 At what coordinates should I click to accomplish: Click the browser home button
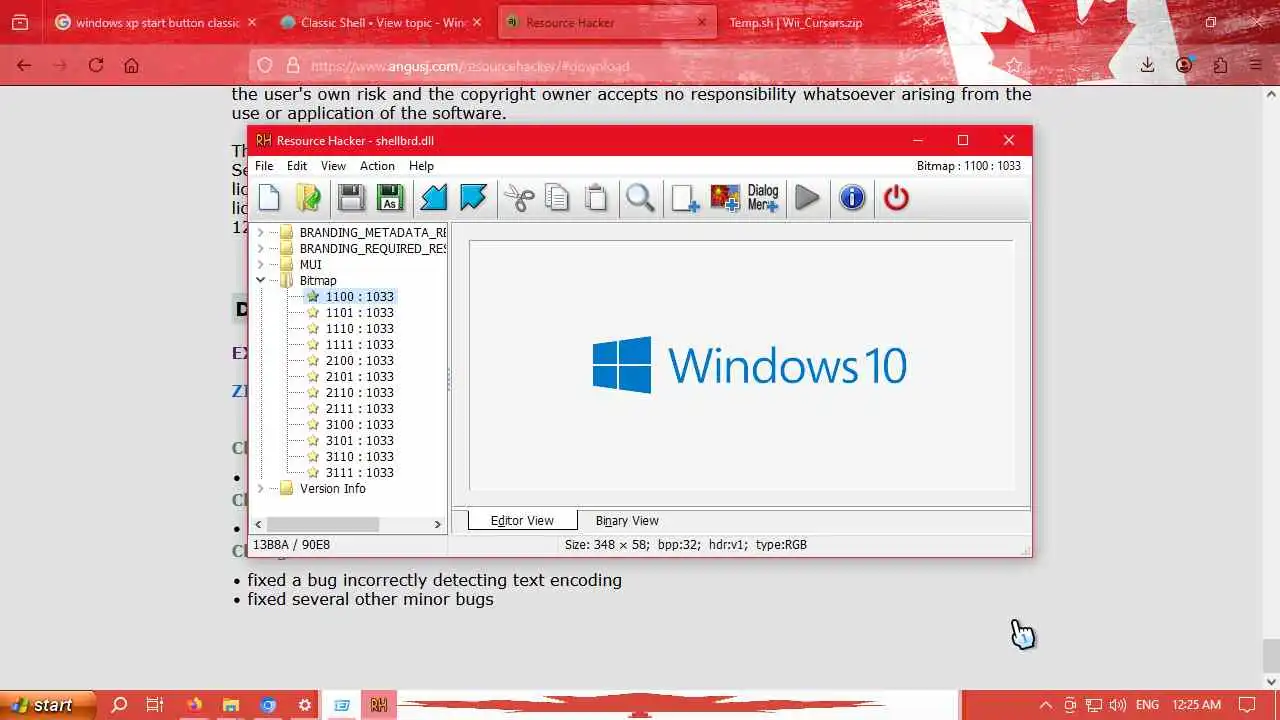click(x=131, y=65)
